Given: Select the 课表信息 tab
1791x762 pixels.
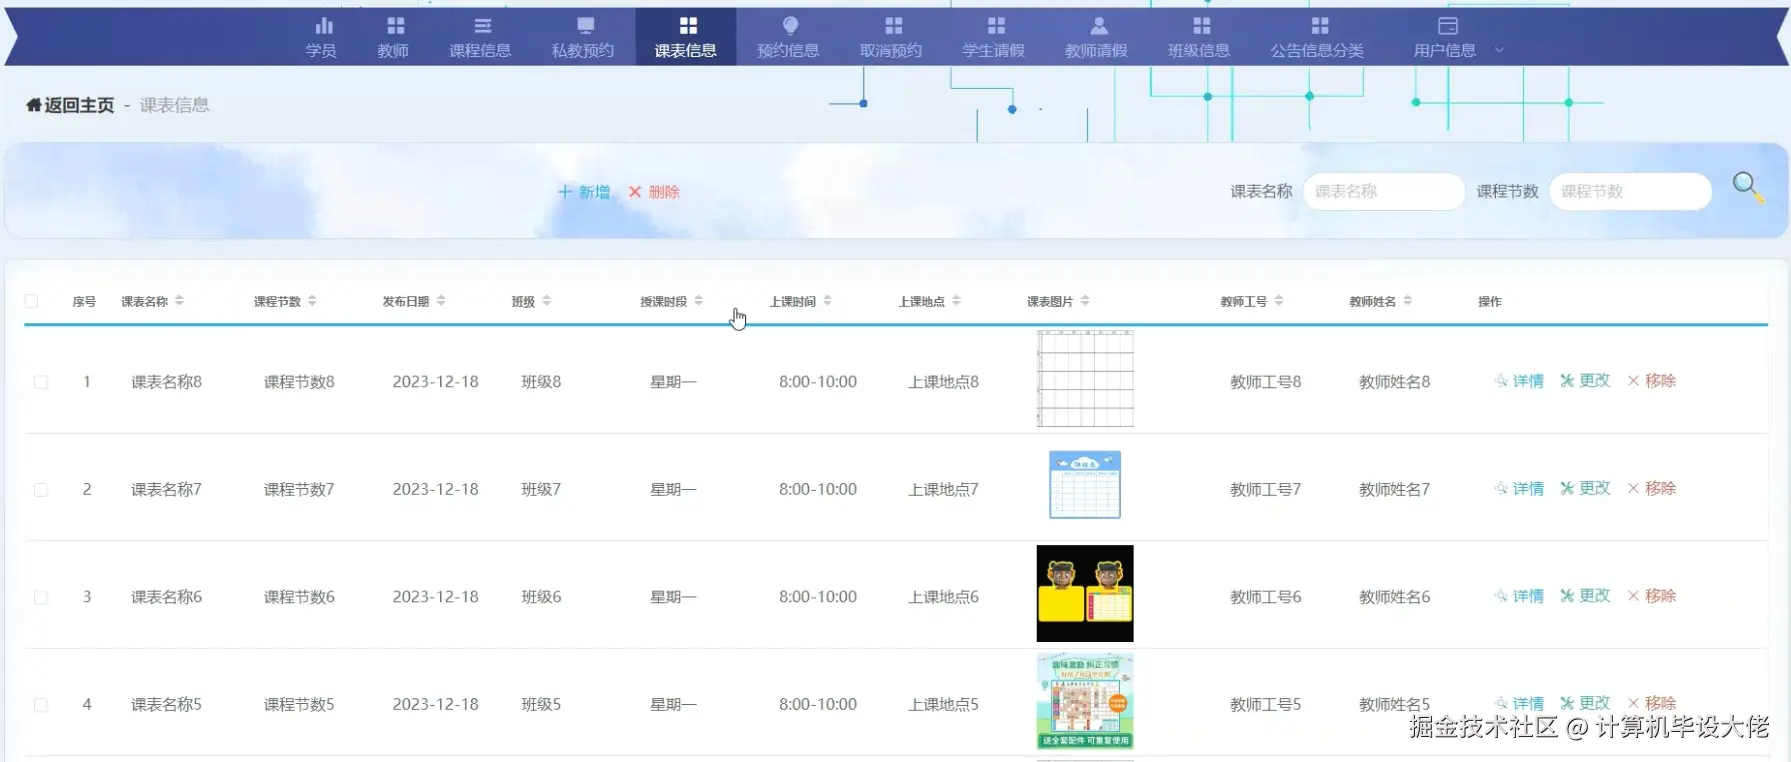Looking at the screenshot, I should (686, 38).
